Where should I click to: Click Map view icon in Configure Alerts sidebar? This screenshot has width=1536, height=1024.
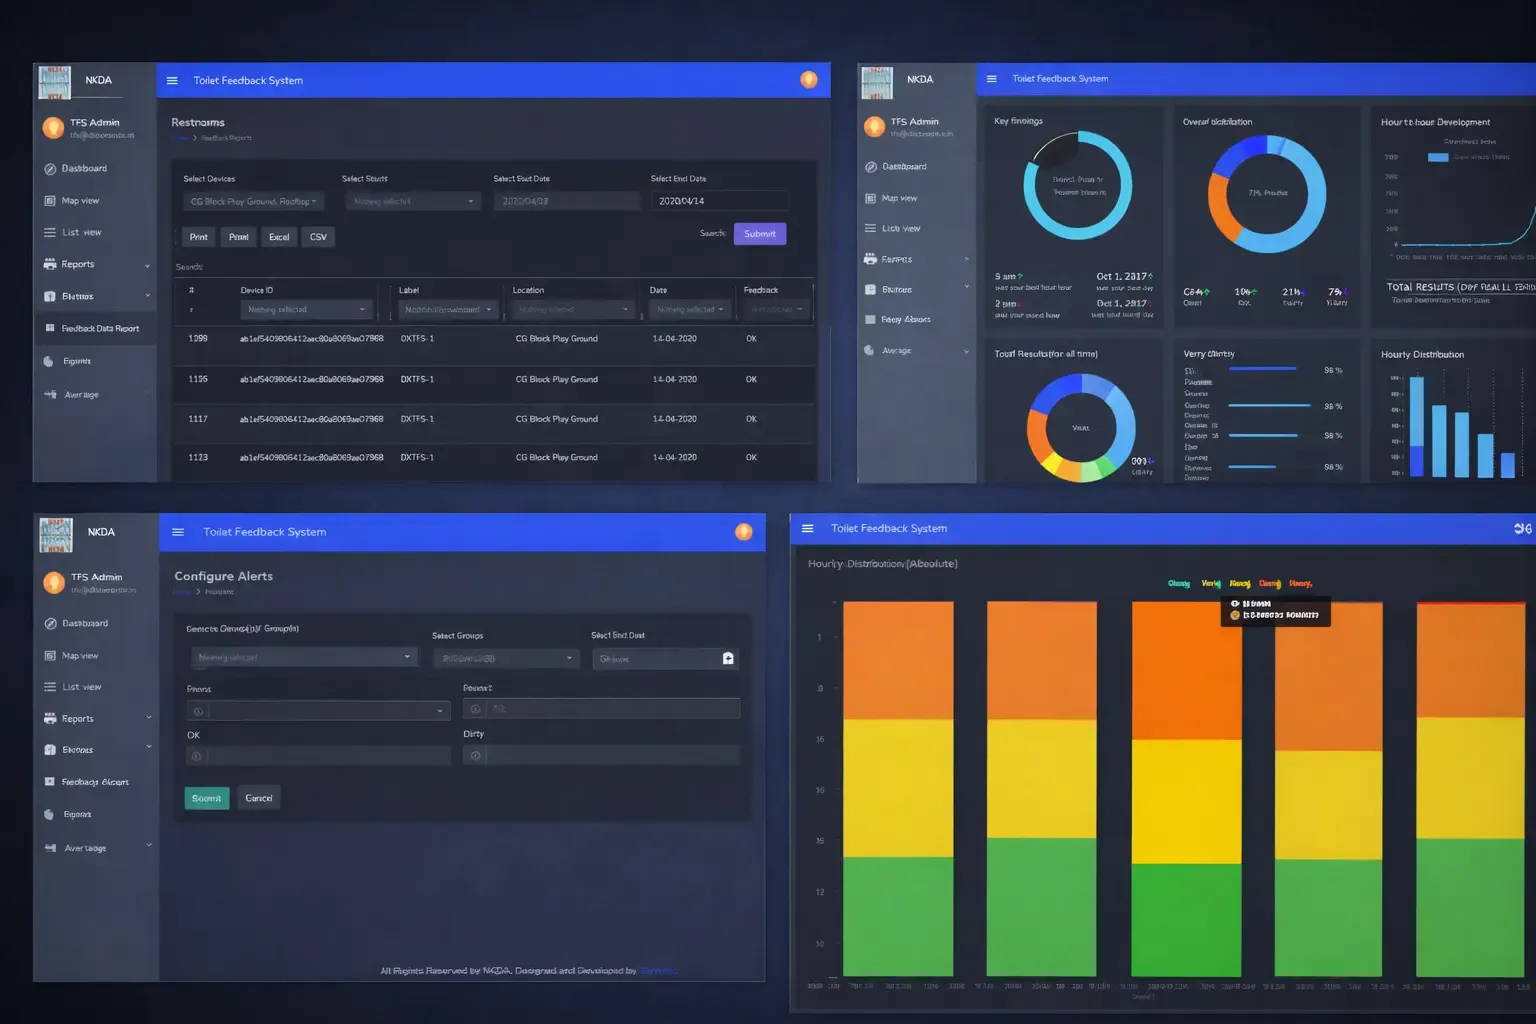pos(50,656)
